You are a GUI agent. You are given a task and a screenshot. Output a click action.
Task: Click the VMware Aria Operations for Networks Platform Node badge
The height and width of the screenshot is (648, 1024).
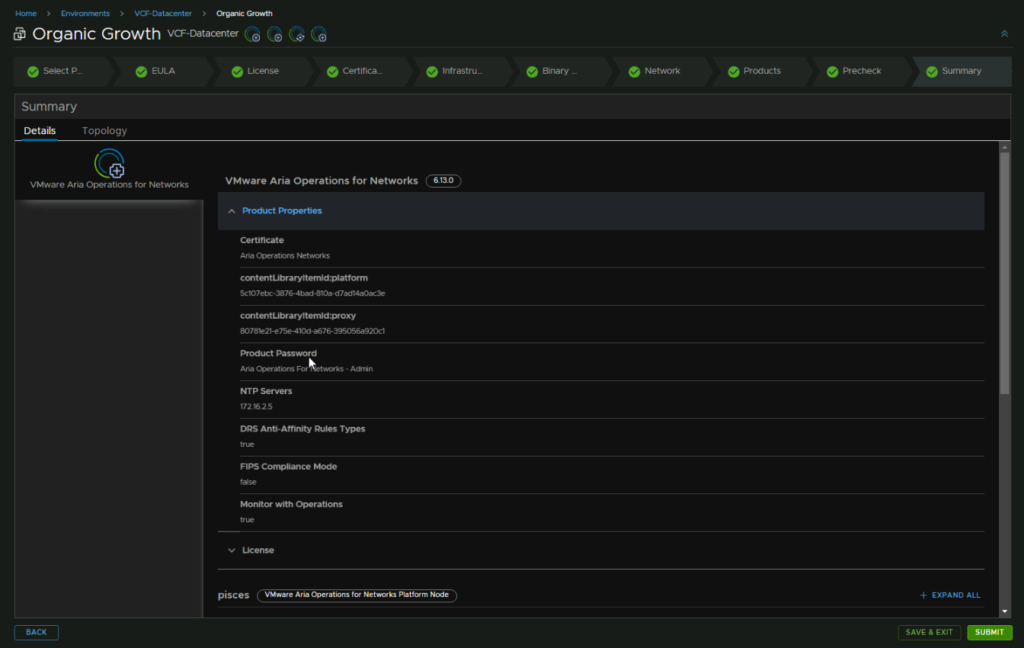[x=357, y=595]
